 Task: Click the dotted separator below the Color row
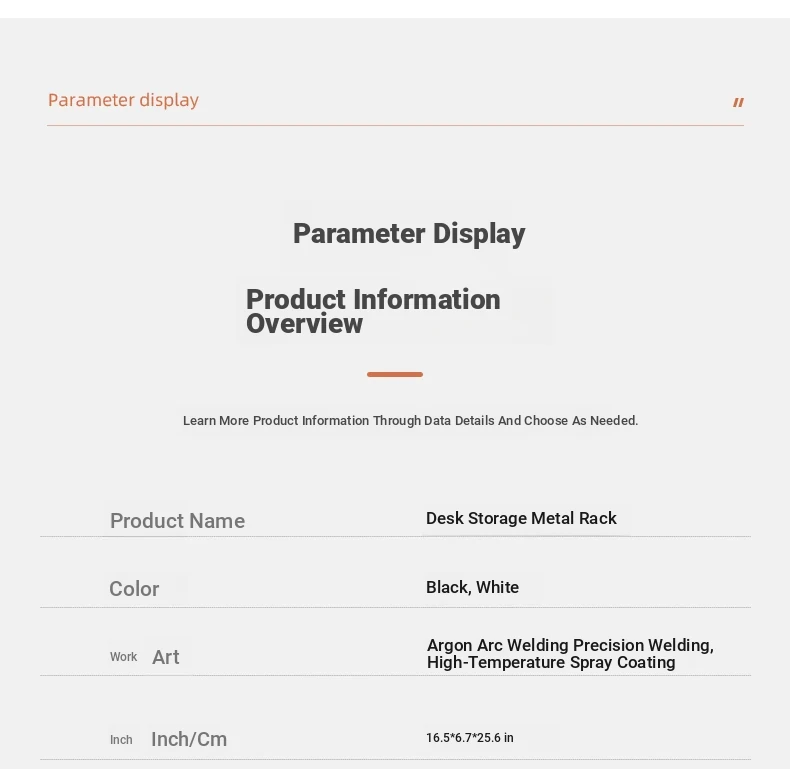(x=396, y=607)
